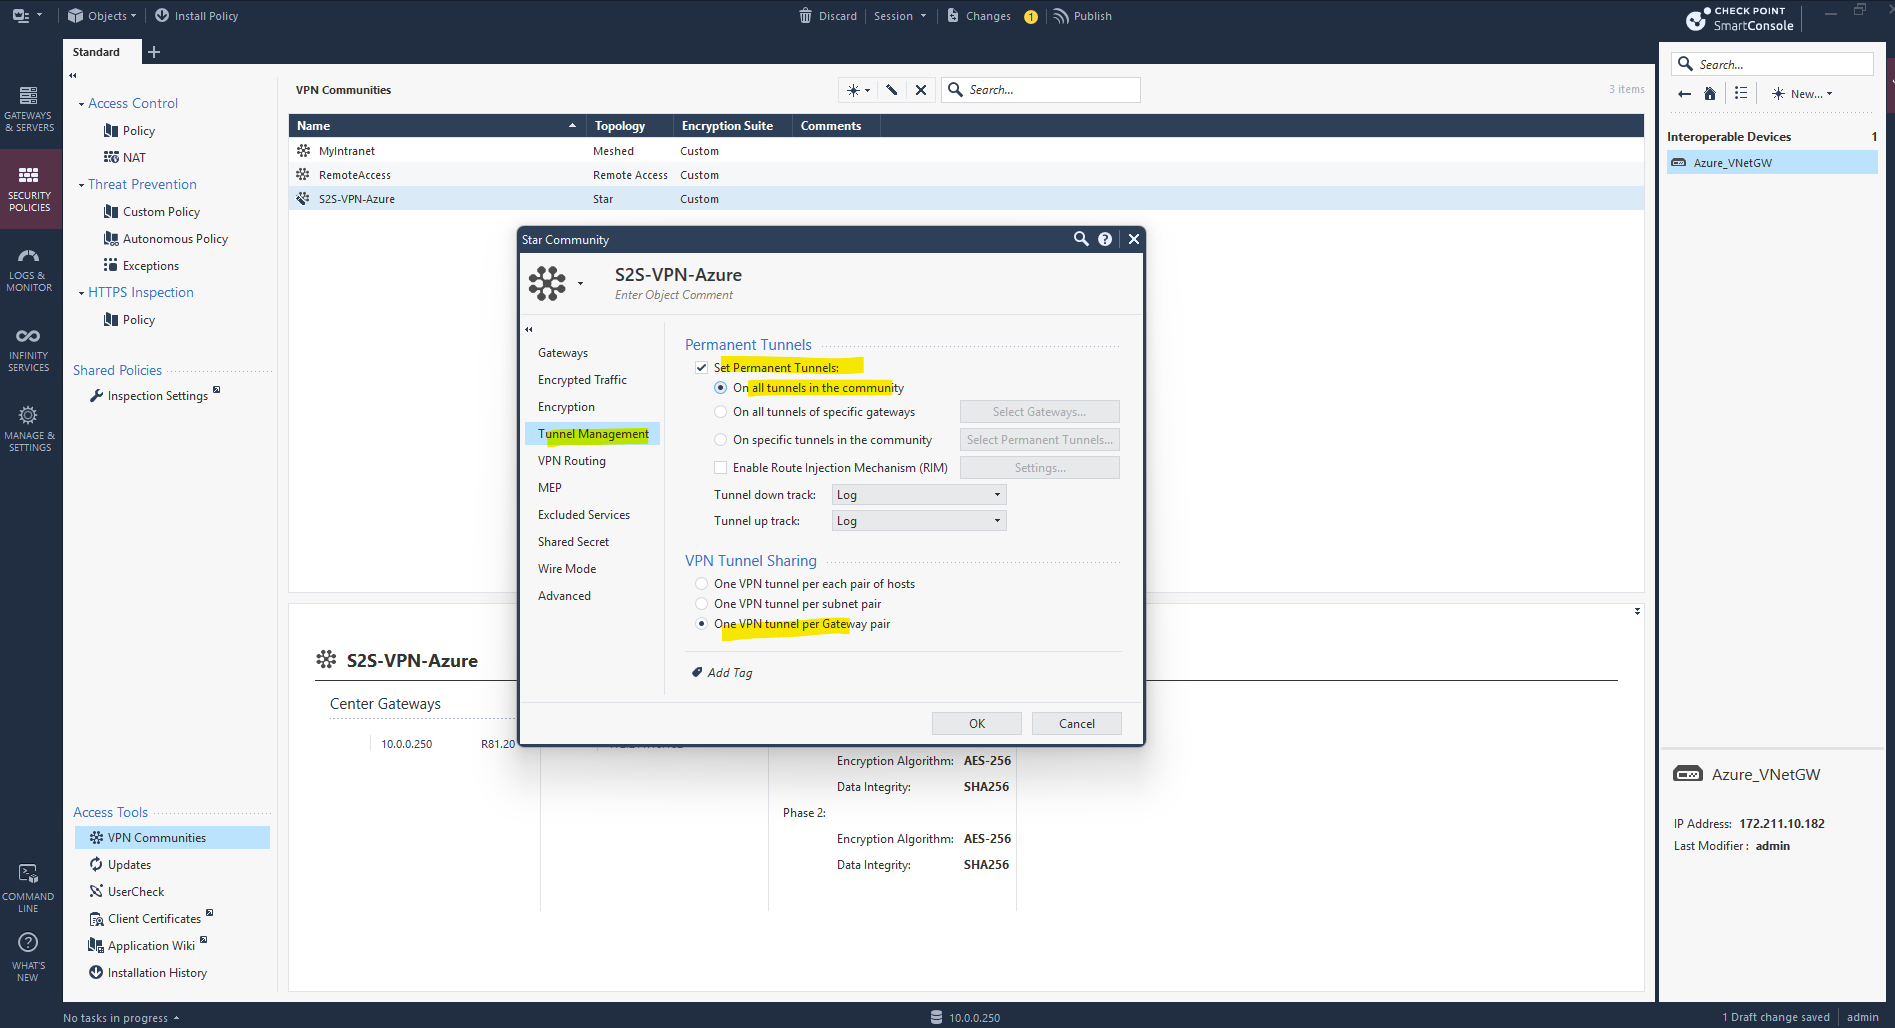The height and width of the screenshot is (1028, 1895).
Task: Click the Publish icon in top bar
Action: [1061, 16]
